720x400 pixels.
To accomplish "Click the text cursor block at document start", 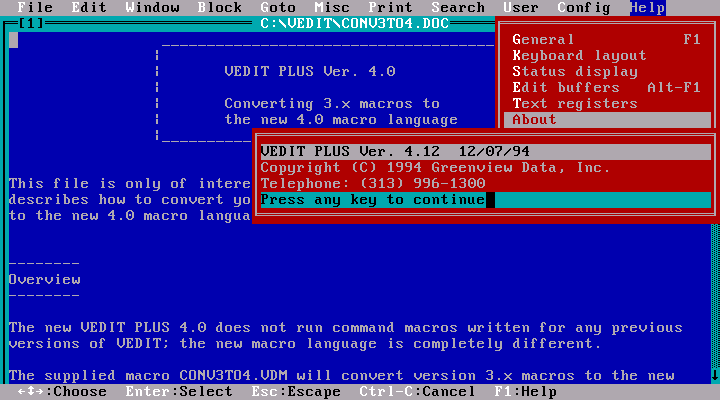I will (x=13, y=40).
